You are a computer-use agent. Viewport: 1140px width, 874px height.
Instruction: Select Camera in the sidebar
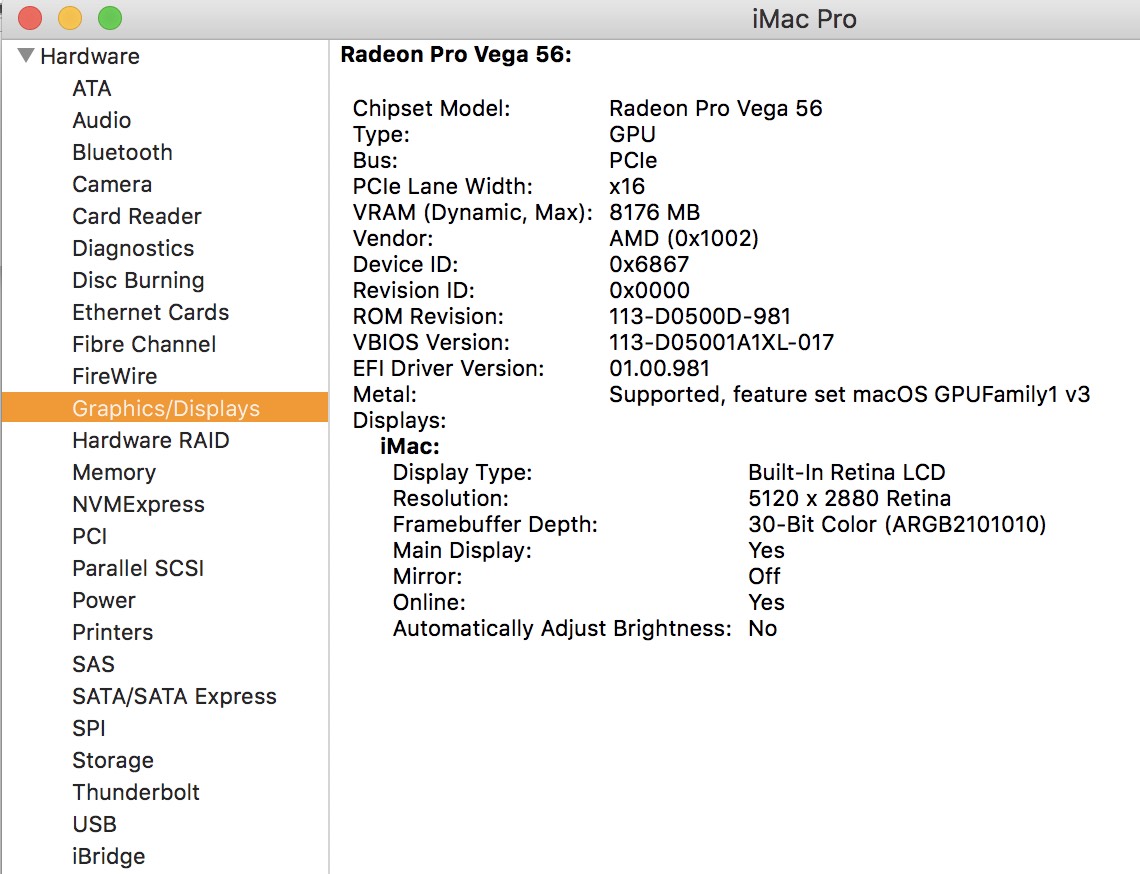click(112, 184)
